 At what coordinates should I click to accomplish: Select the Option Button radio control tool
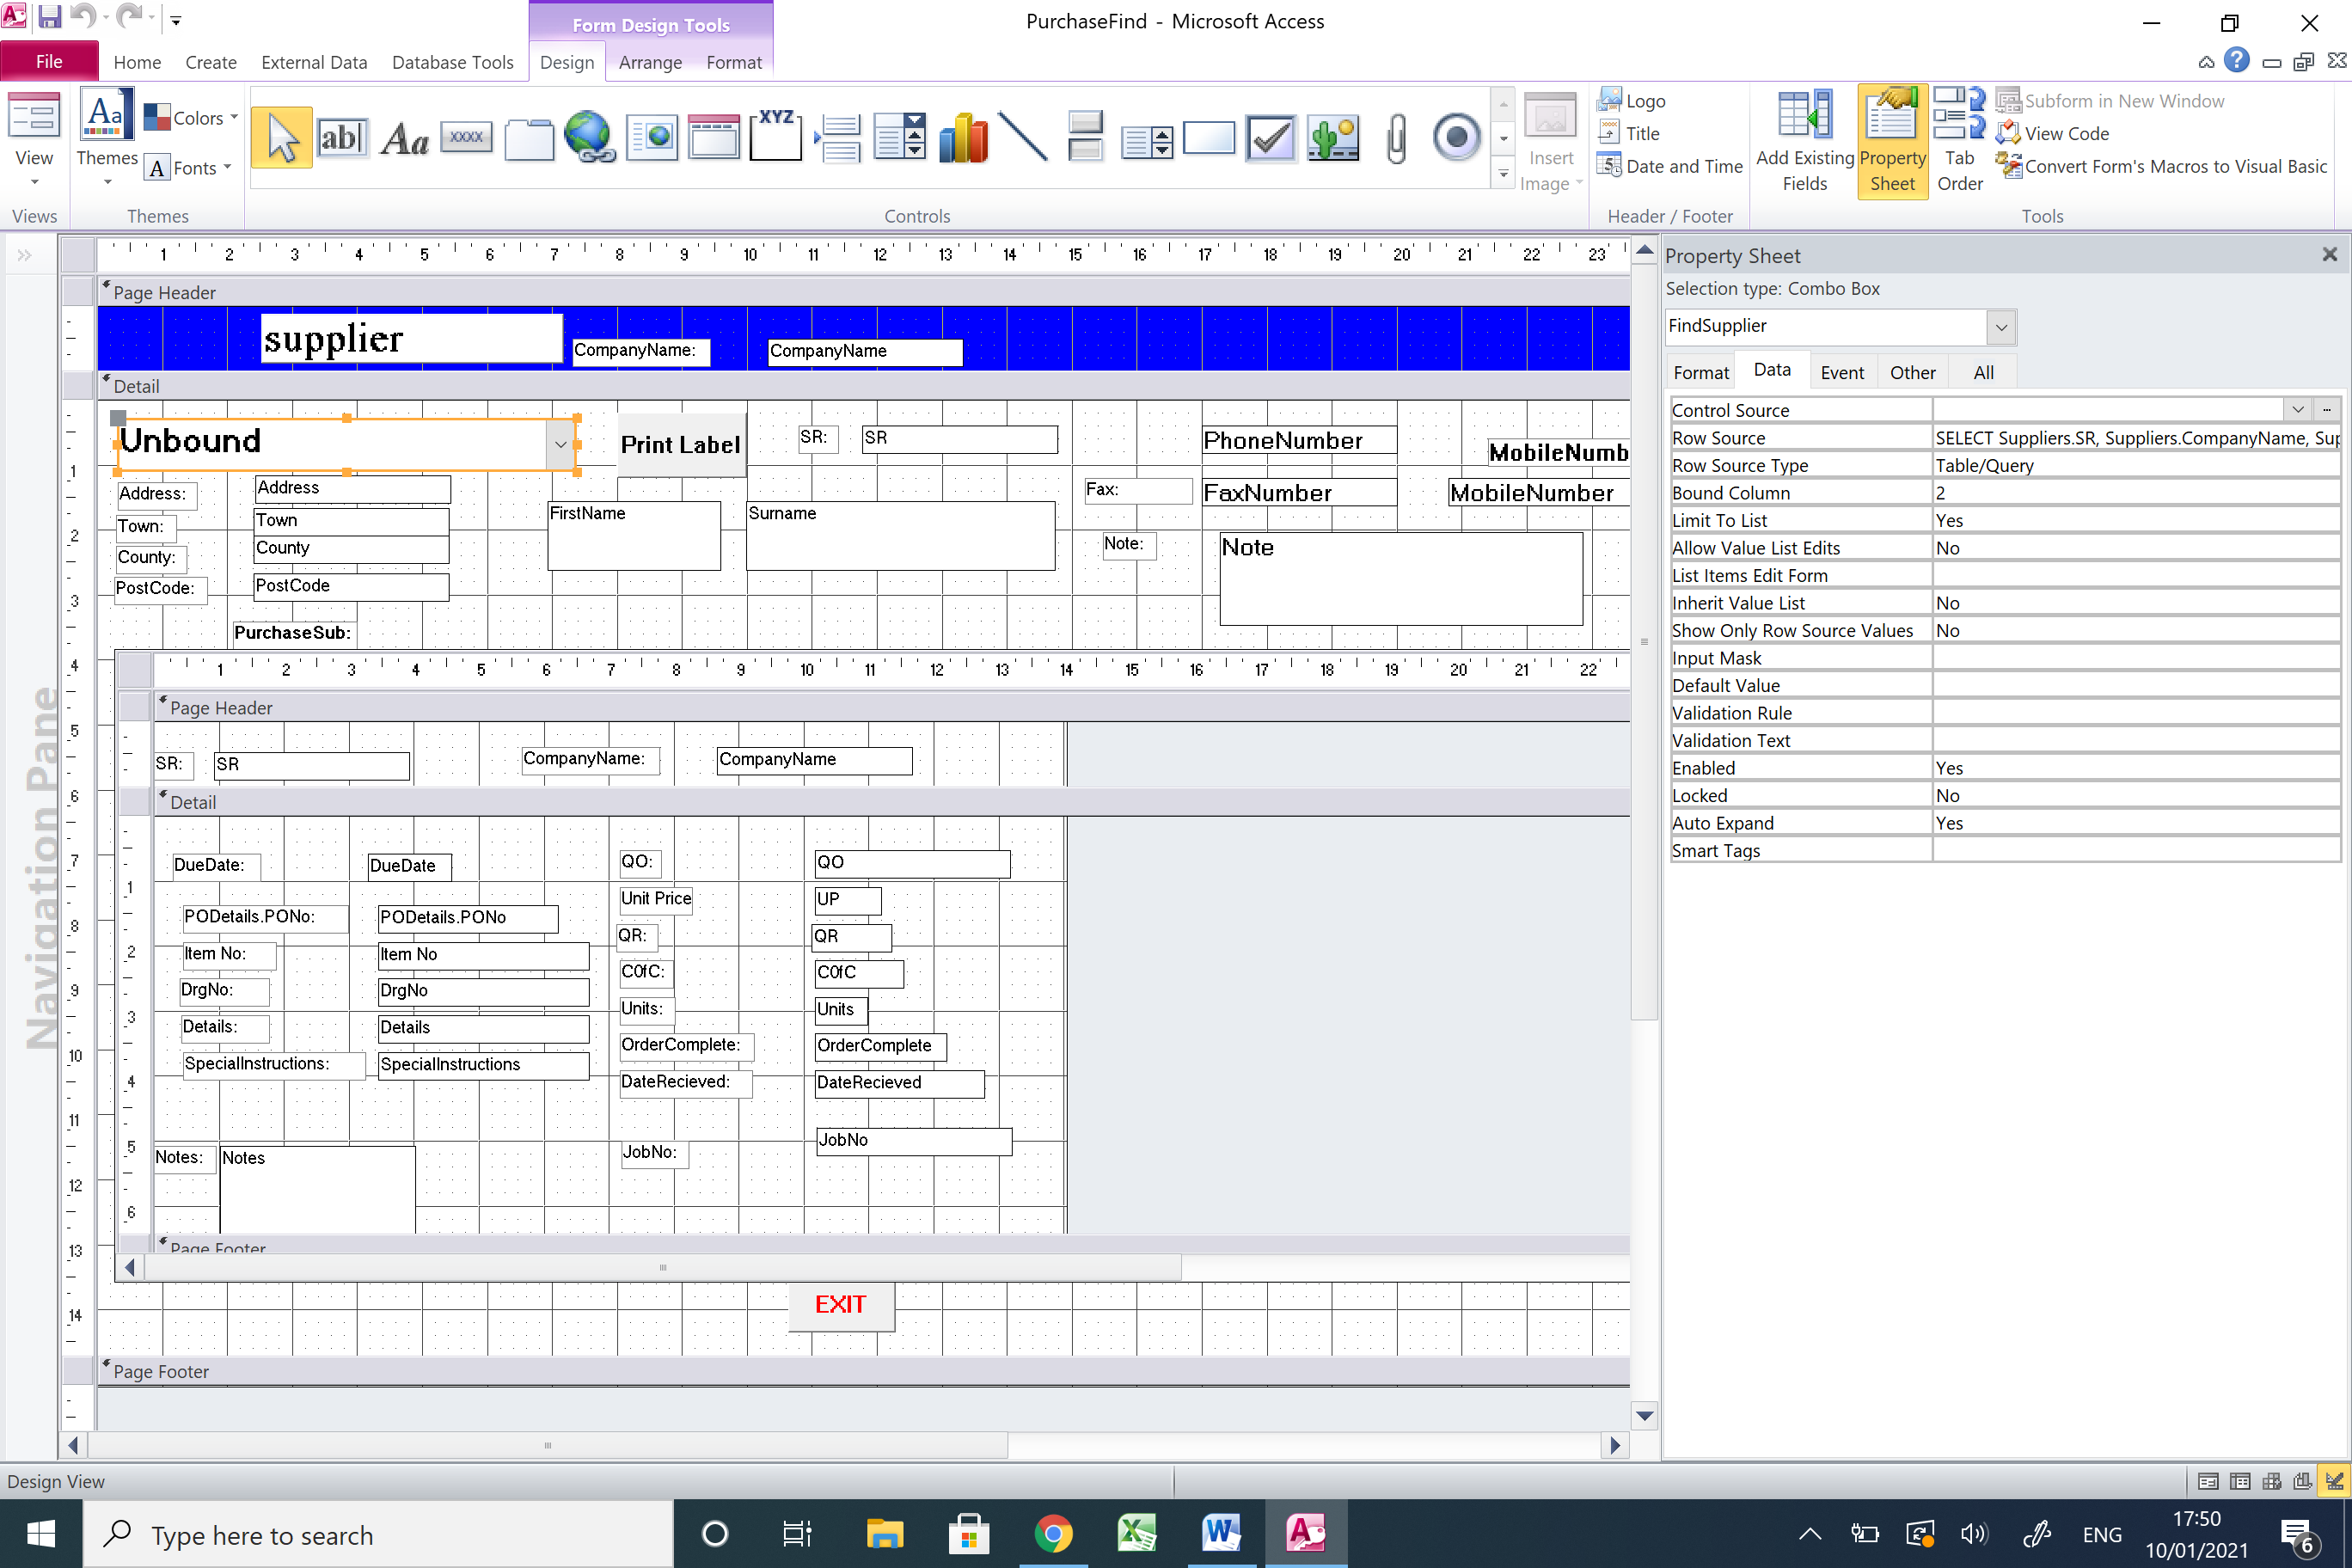tap(1456, 138)
